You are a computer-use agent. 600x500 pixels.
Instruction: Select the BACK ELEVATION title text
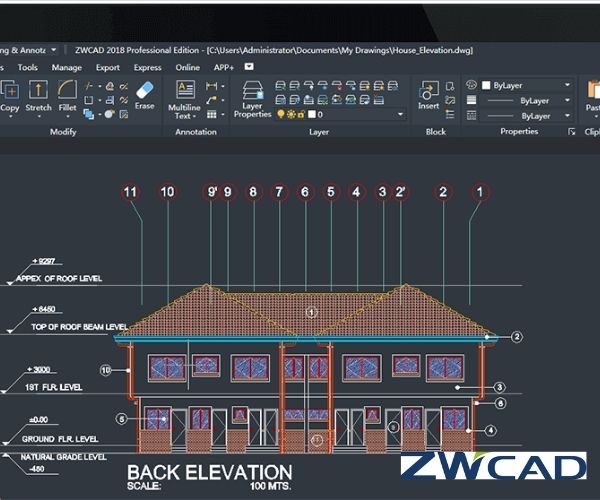pos(210,472)
